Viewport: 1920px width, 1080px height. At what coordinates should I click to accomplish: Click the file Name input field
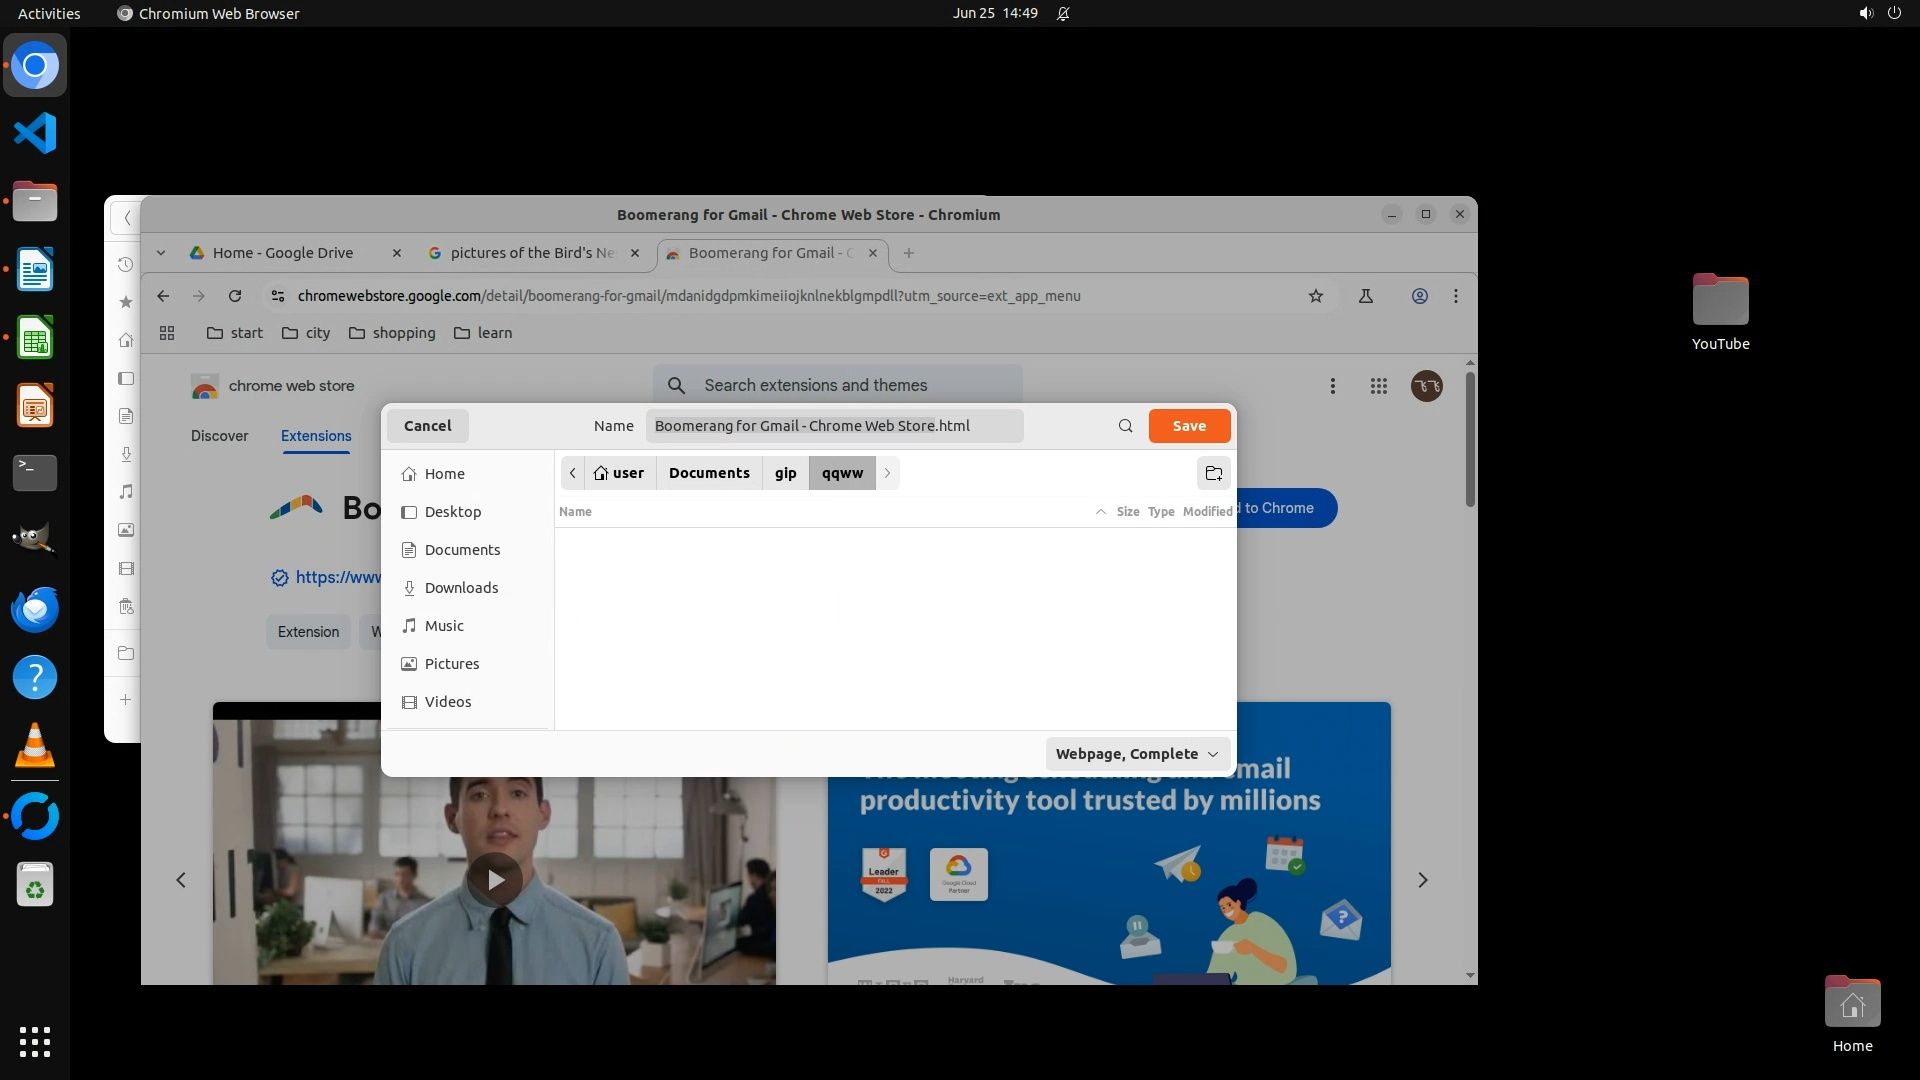coord(833,426)
